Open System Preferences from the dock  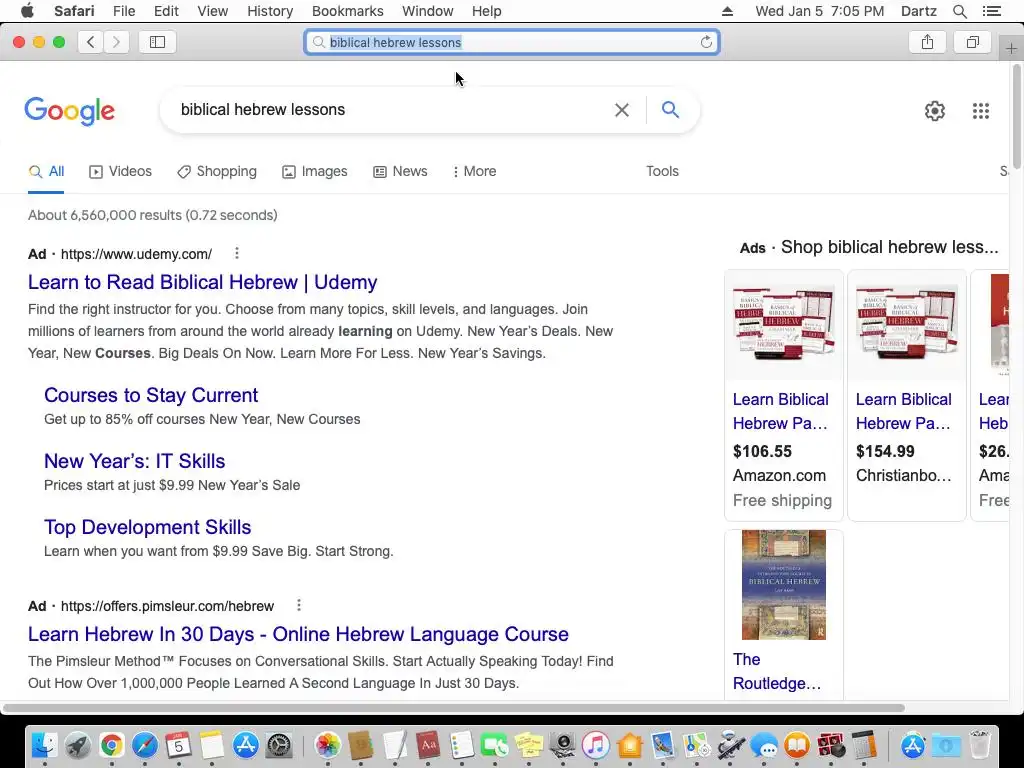tap(280, 745)
